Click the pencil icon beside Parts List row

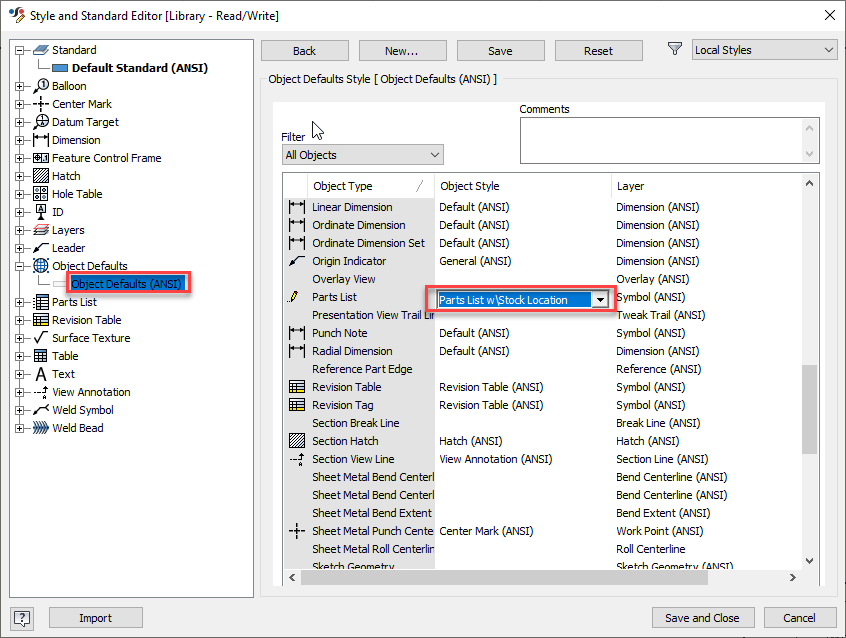pyautogui.click(x=295, y=297)
